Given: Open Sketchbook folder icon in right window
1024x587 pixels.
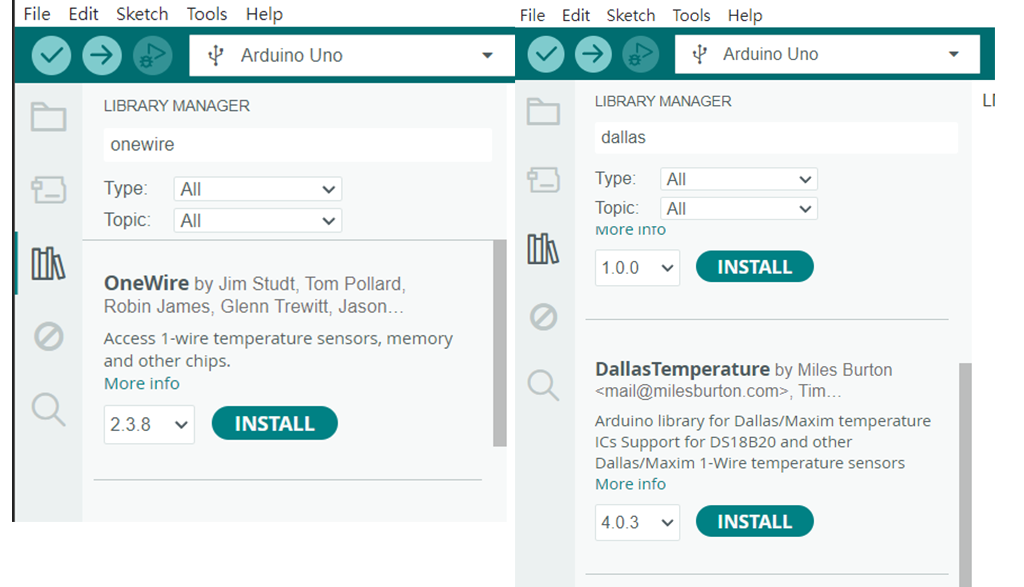Looking at the screenshot, I should 543,112.
